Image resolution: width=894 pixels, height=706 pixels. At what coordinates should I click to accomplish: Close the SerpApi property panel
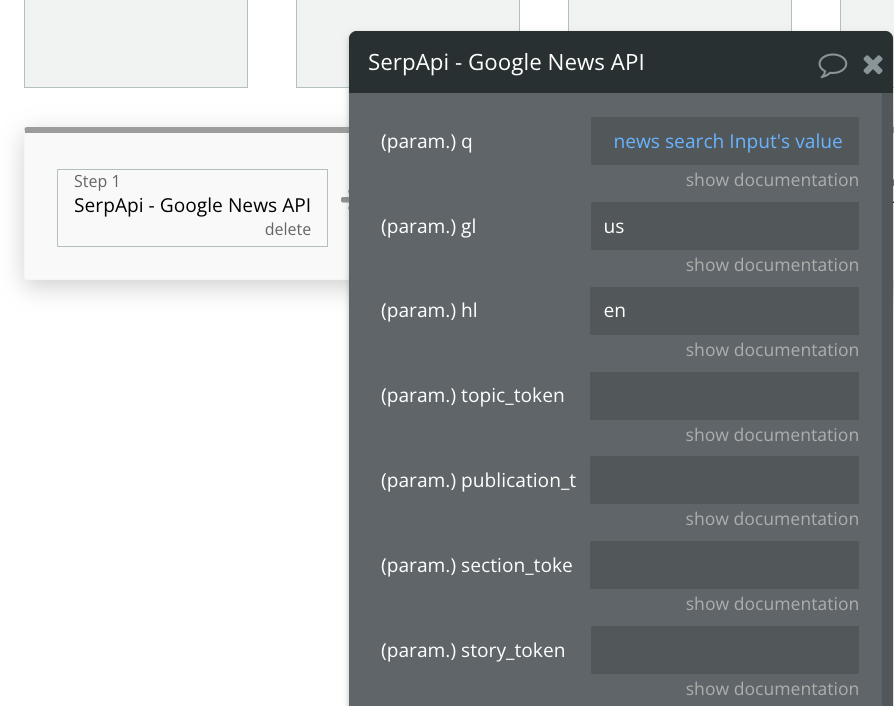tap(873, 65)
